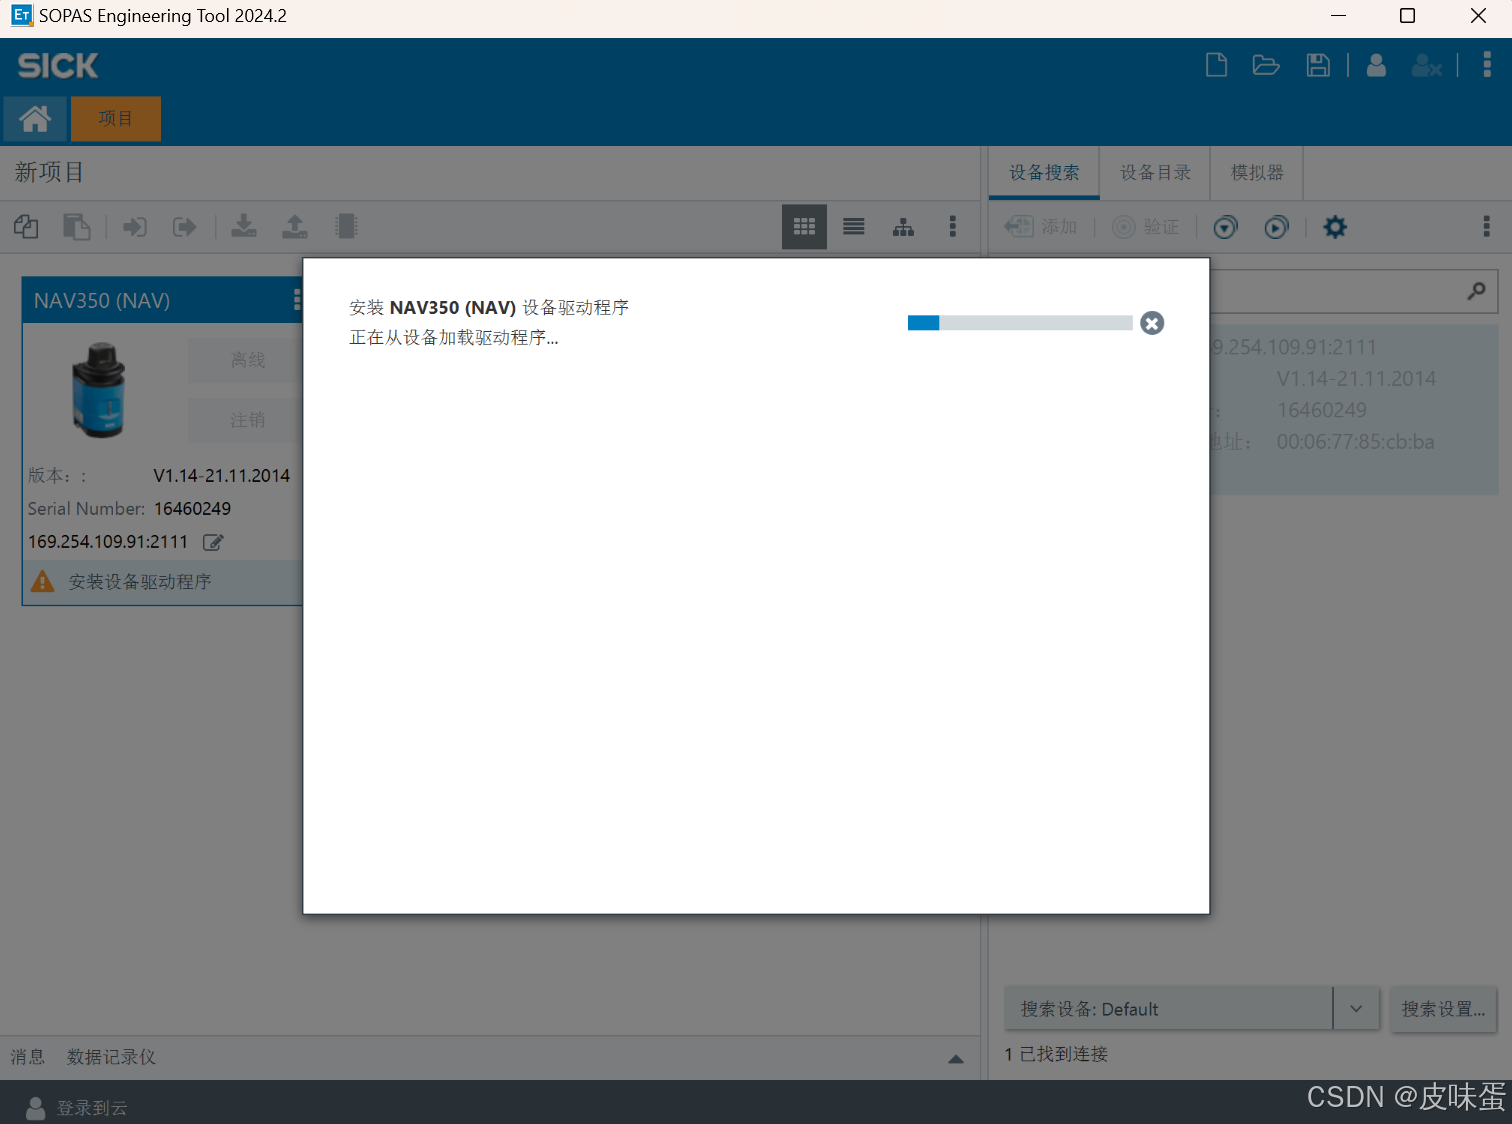The image size is (1512, 1124).
Task: Click the magnifier search icon
Action: [1476, 291]
